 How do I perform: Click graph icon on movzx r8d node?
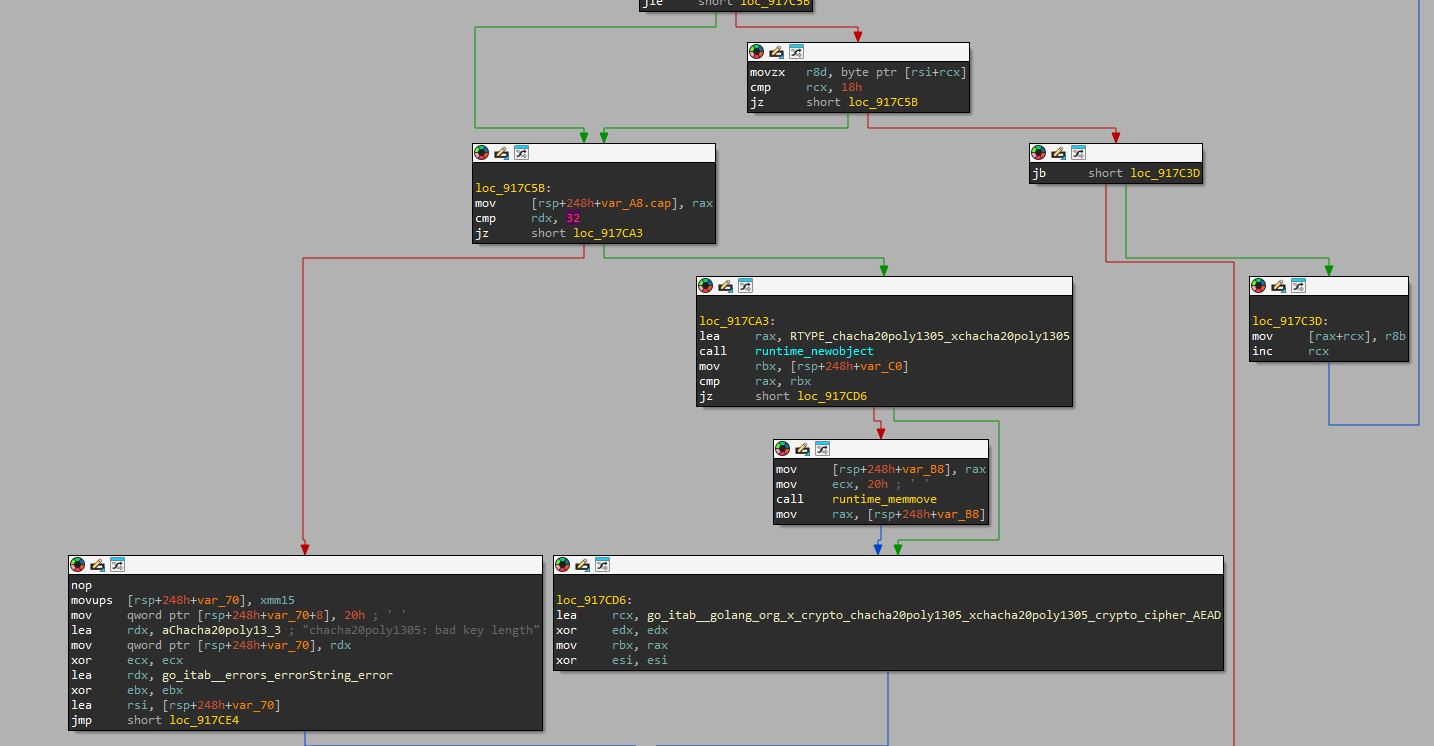click(x=796, y=52)
